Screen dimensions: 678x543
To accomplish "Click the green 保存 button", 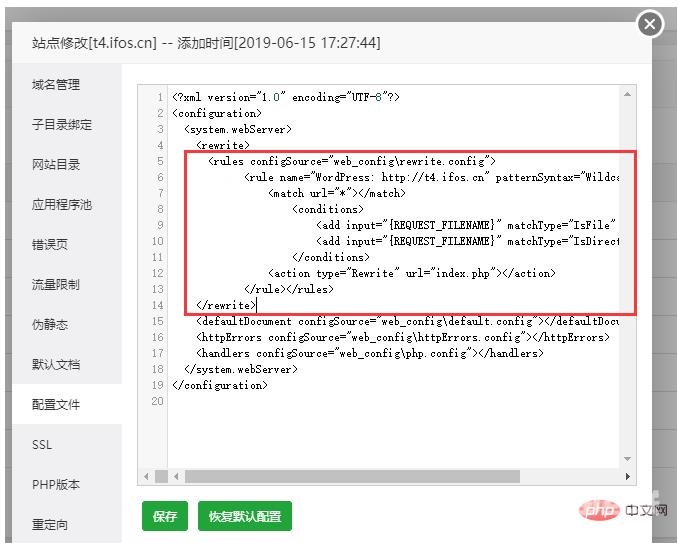I will pyautogui.click(x=165, y=517).
